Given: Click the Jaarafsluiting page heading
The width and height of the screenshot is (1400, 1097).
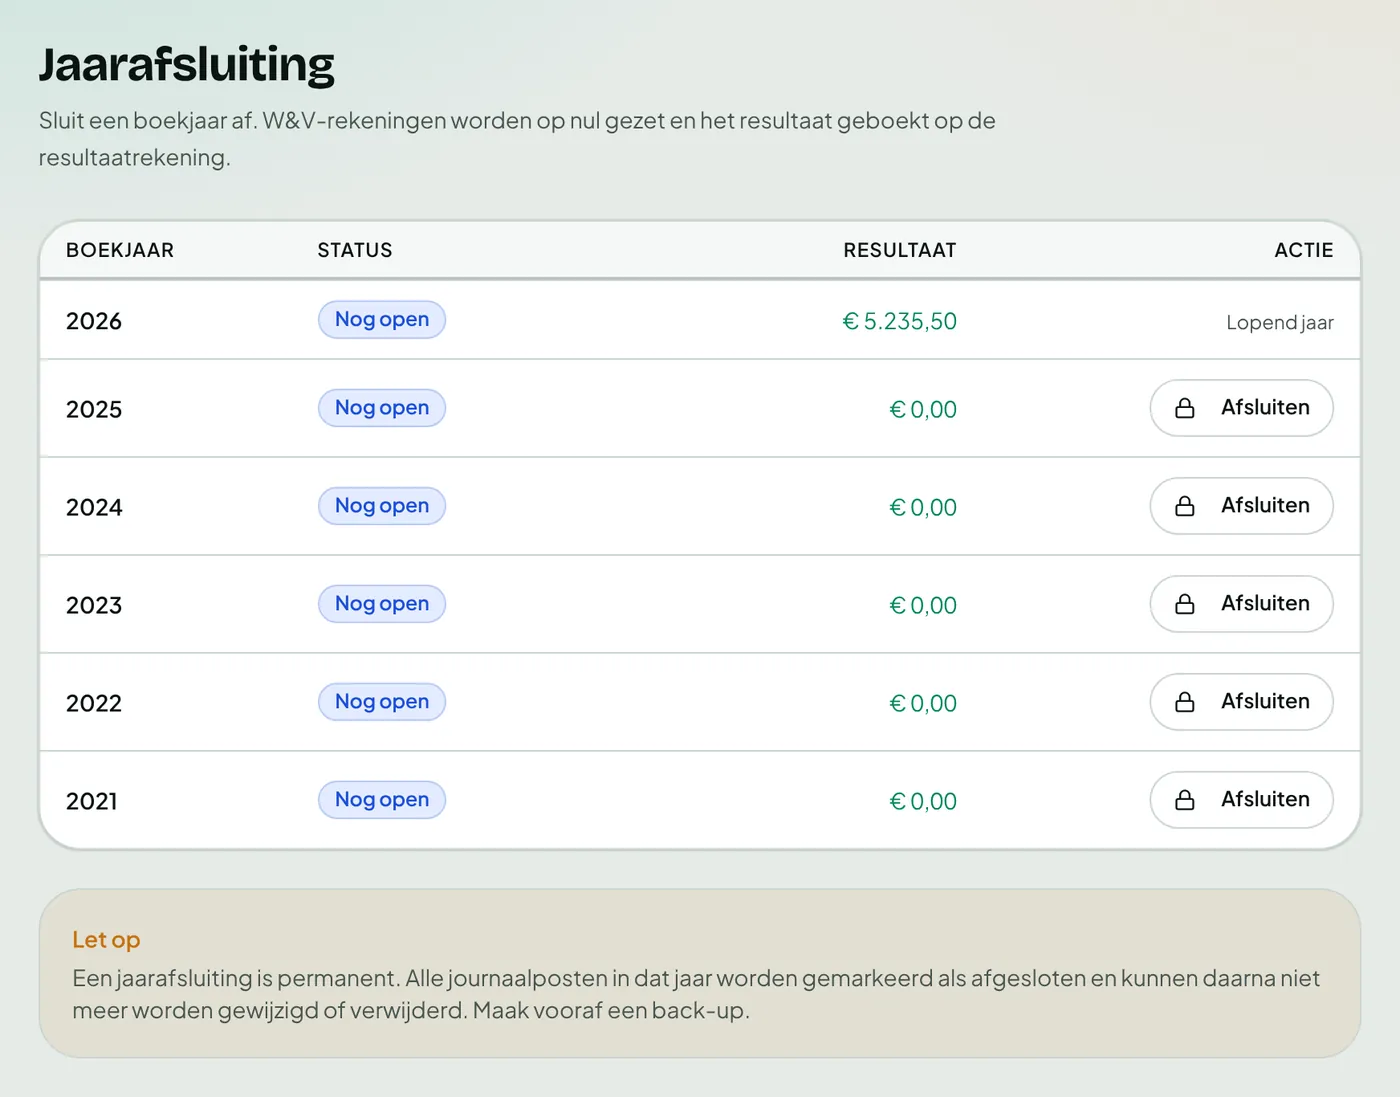Looking at the screenshot, I should tap(187, 65).
